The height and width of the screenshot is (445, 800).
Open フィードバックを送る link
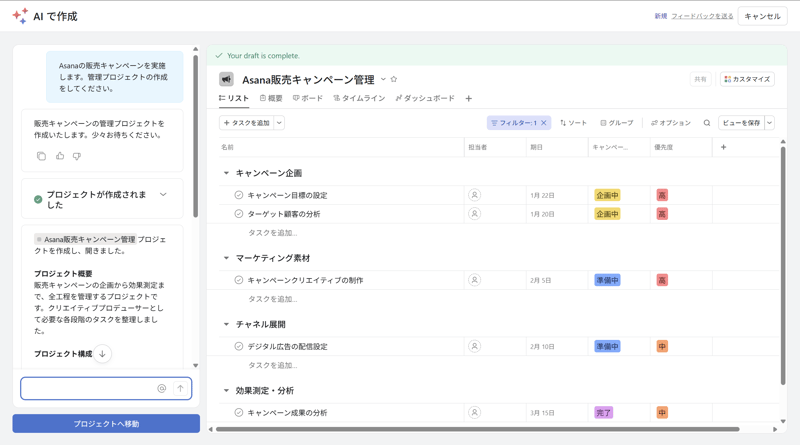click(x=702, y=16)
